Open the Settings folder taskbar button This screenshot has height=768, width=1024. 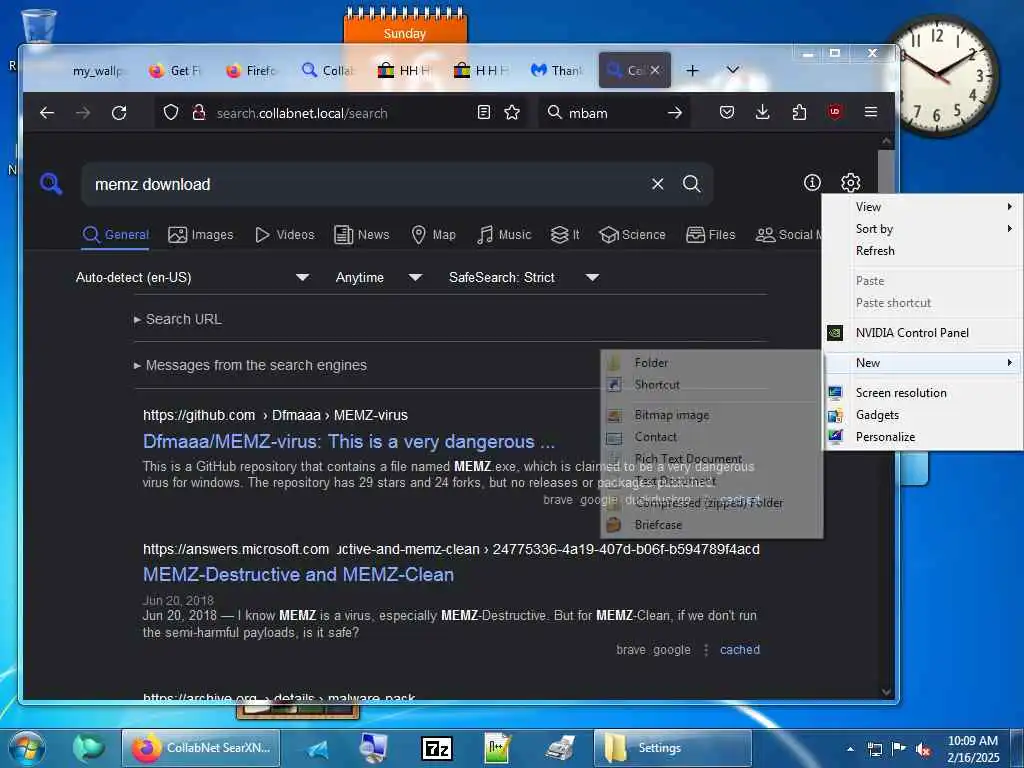673,748
